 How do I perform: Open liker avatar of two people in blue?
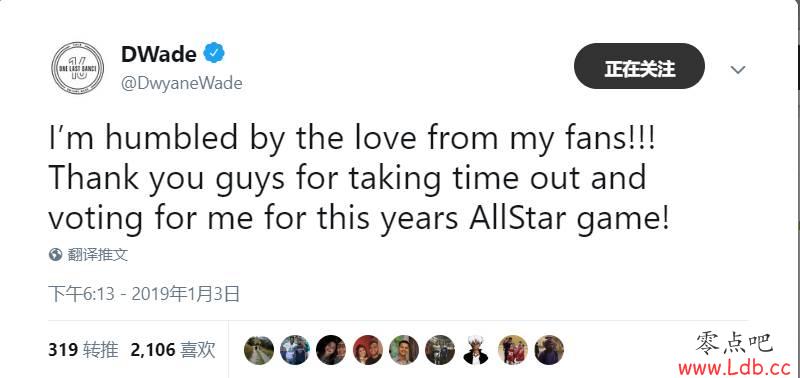(x=295, y=350)
